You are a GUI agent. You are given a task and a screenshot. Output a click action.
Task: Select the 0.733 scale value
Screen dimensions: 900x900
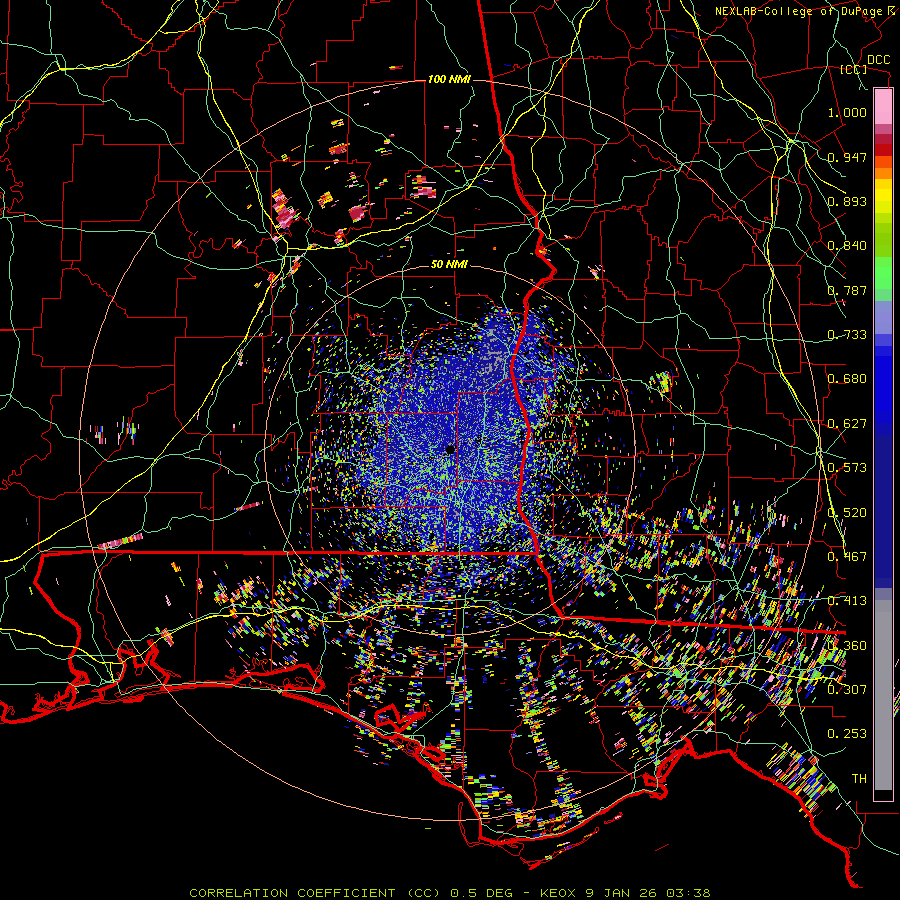[847, 335]
